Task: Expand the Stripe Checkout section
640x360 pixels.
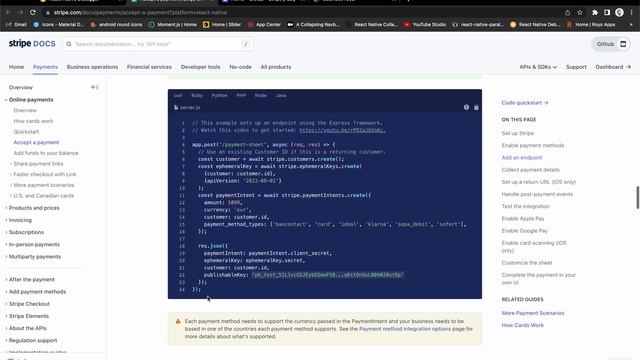Action: coord(6,304)
